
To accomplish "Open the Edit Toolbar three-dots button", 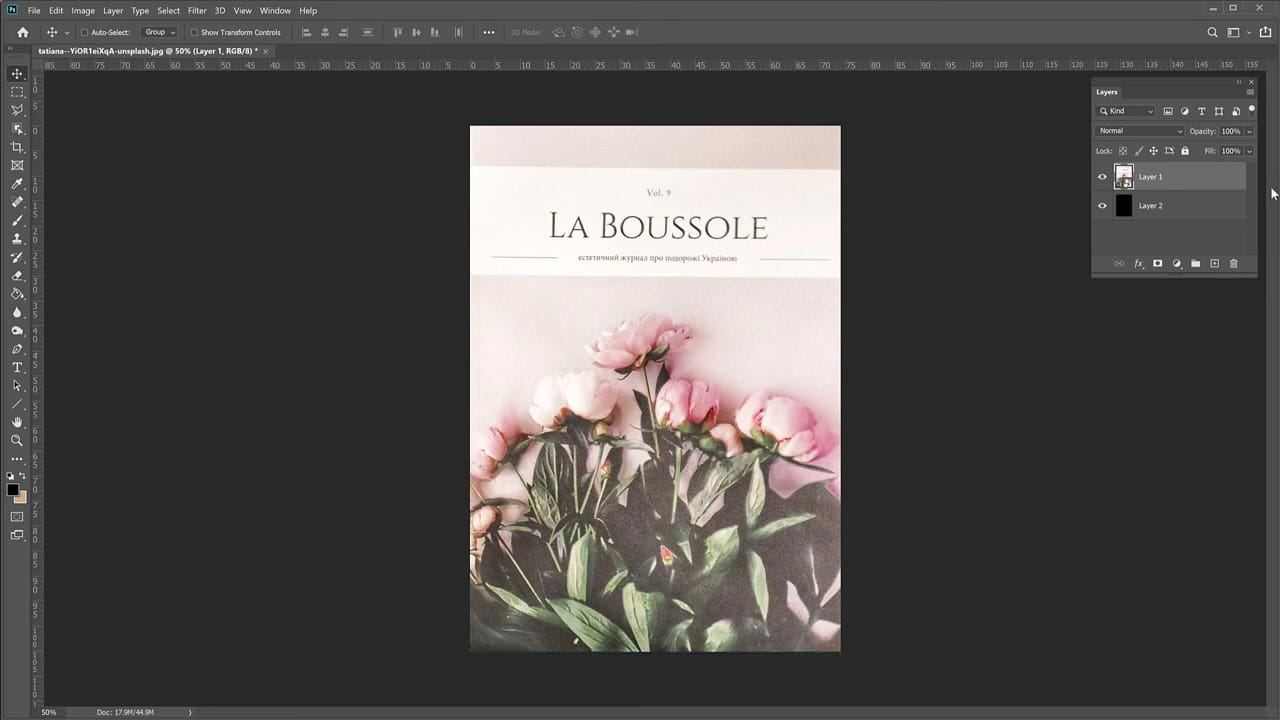I will (x=17, y=459).
